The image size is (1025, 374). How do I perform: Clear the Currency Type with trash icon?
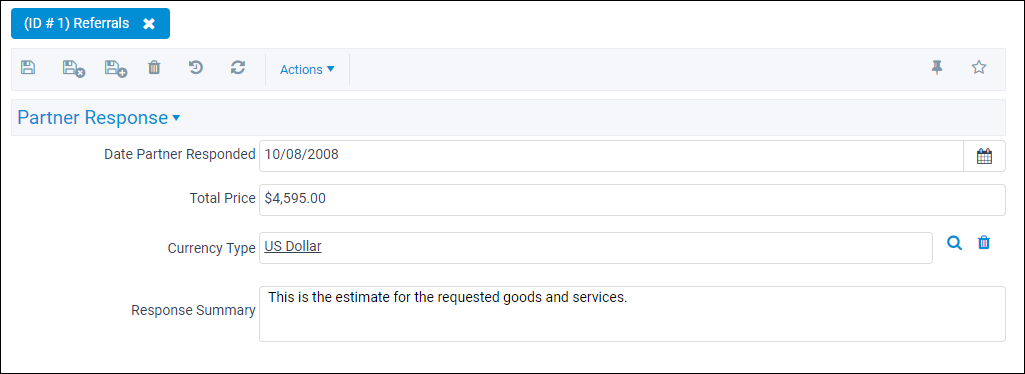[x=984, y=243]
